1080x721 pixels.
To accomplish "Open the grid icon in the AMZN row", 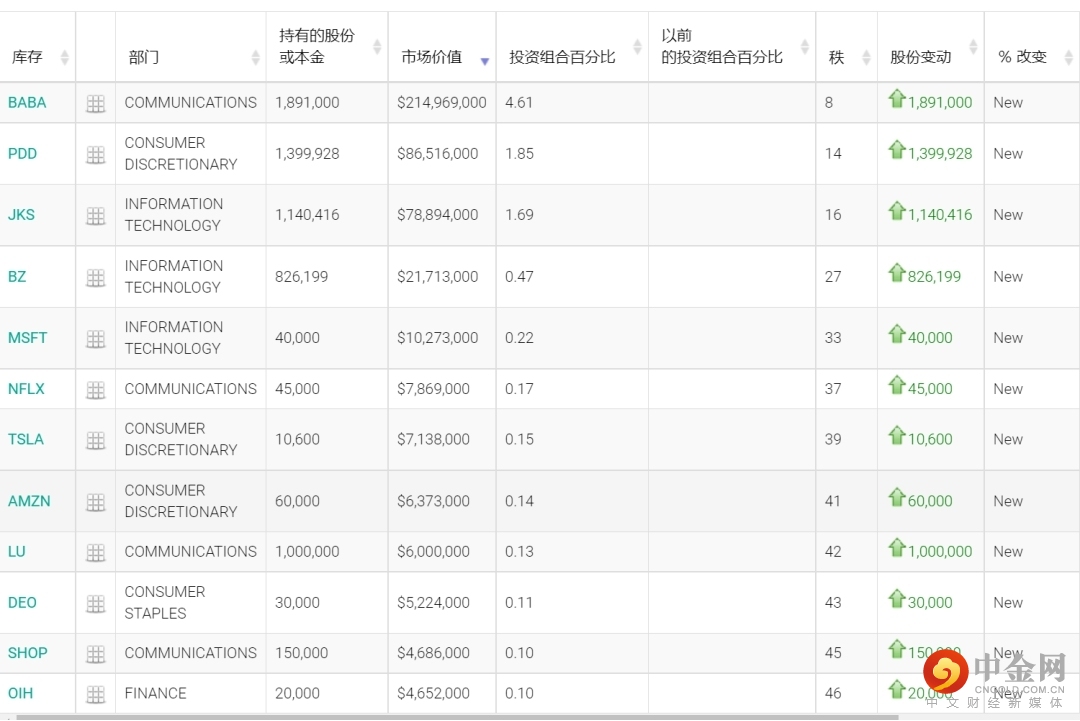I will coord(96,502).
